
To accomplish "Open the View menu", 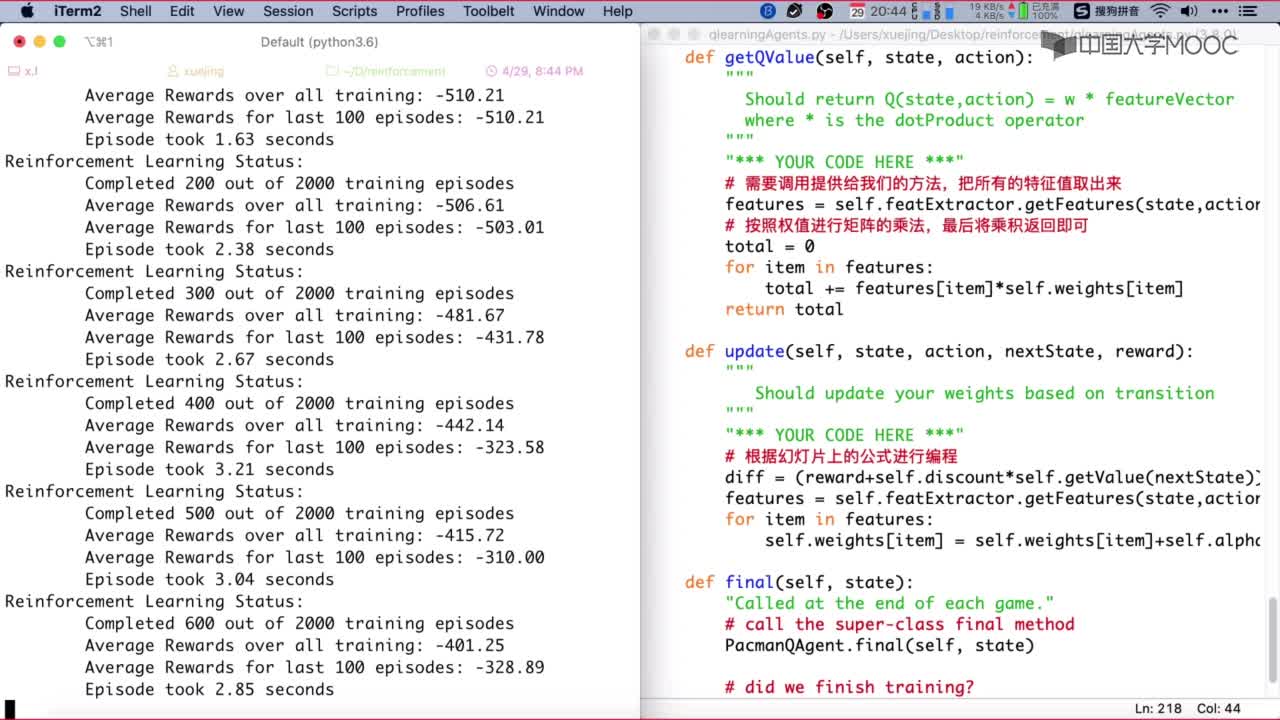I will [x=229, y=11].
